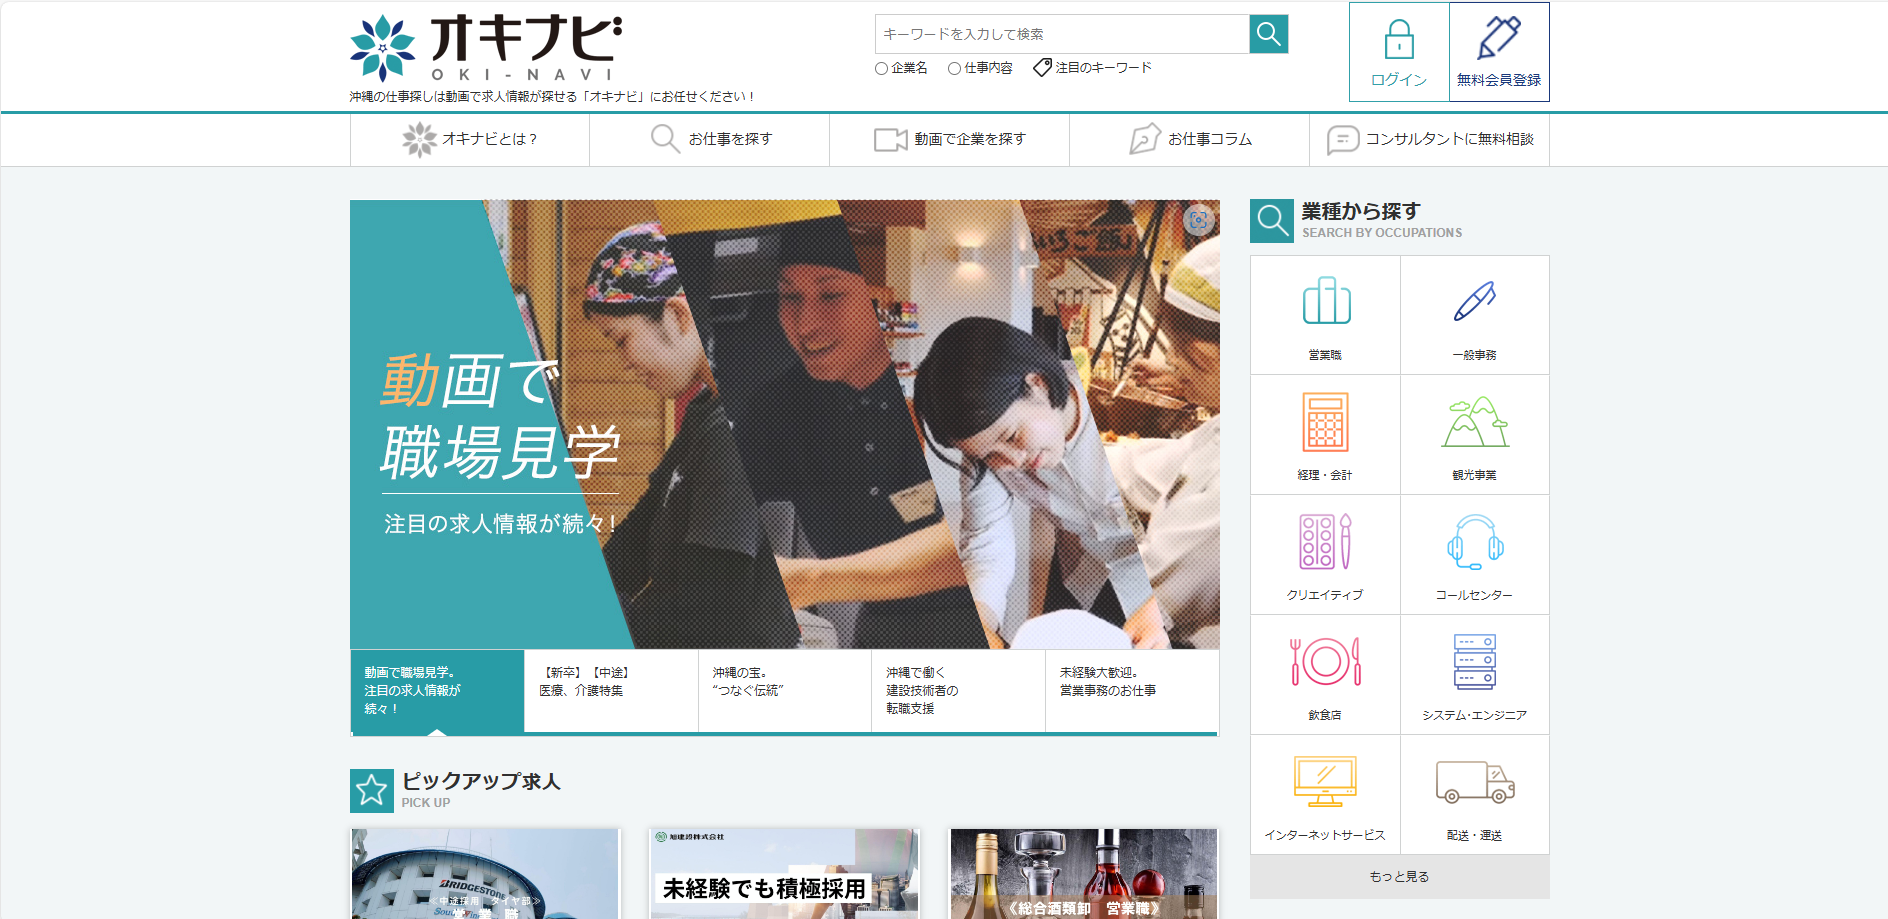Focus the keyword search input field
Viewport: 1888px width, 919px height.
coord(1062,34)
